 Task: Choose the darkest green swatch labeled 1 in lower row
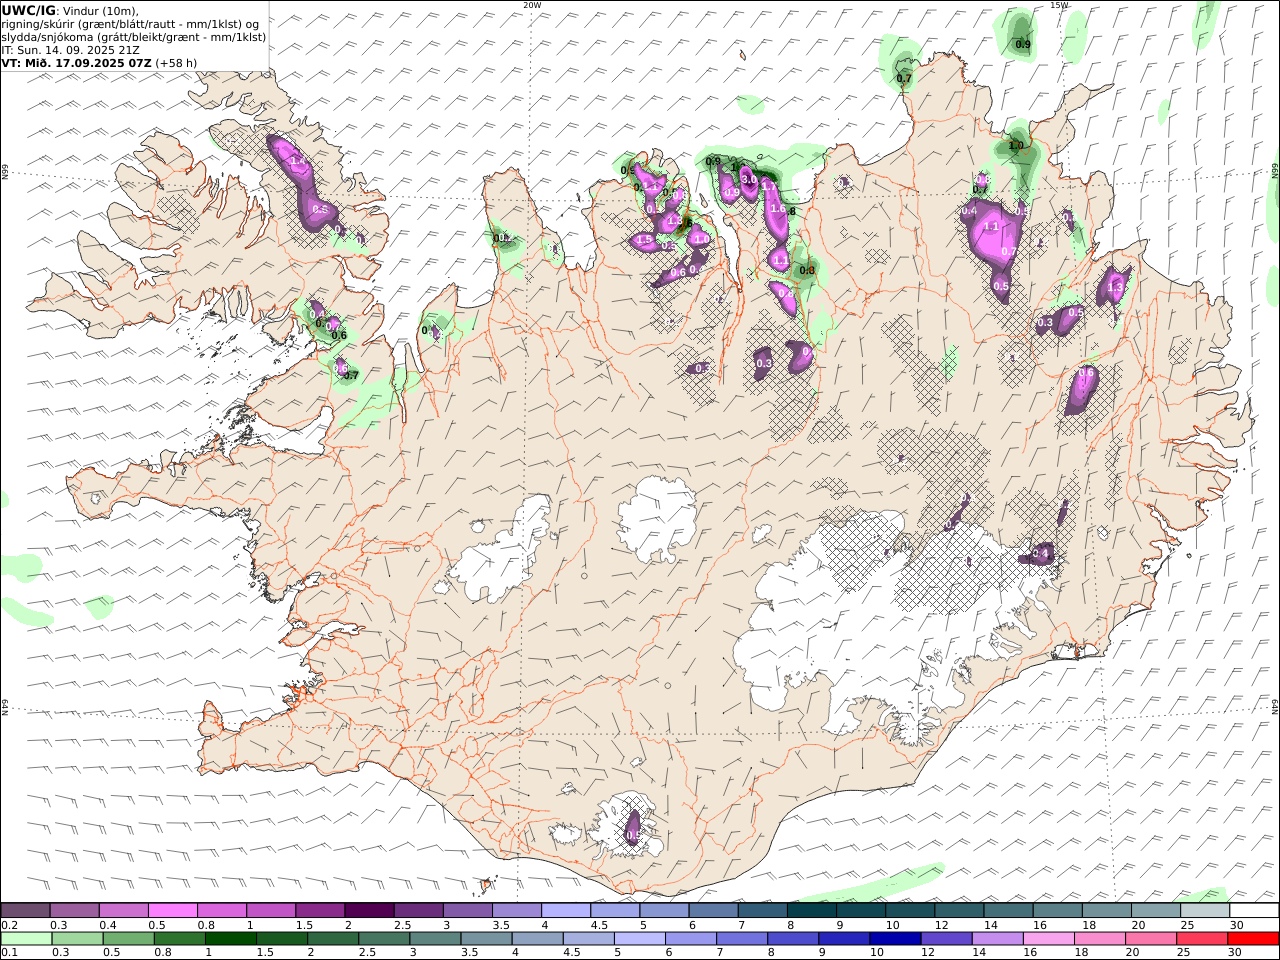pos(231,939)
